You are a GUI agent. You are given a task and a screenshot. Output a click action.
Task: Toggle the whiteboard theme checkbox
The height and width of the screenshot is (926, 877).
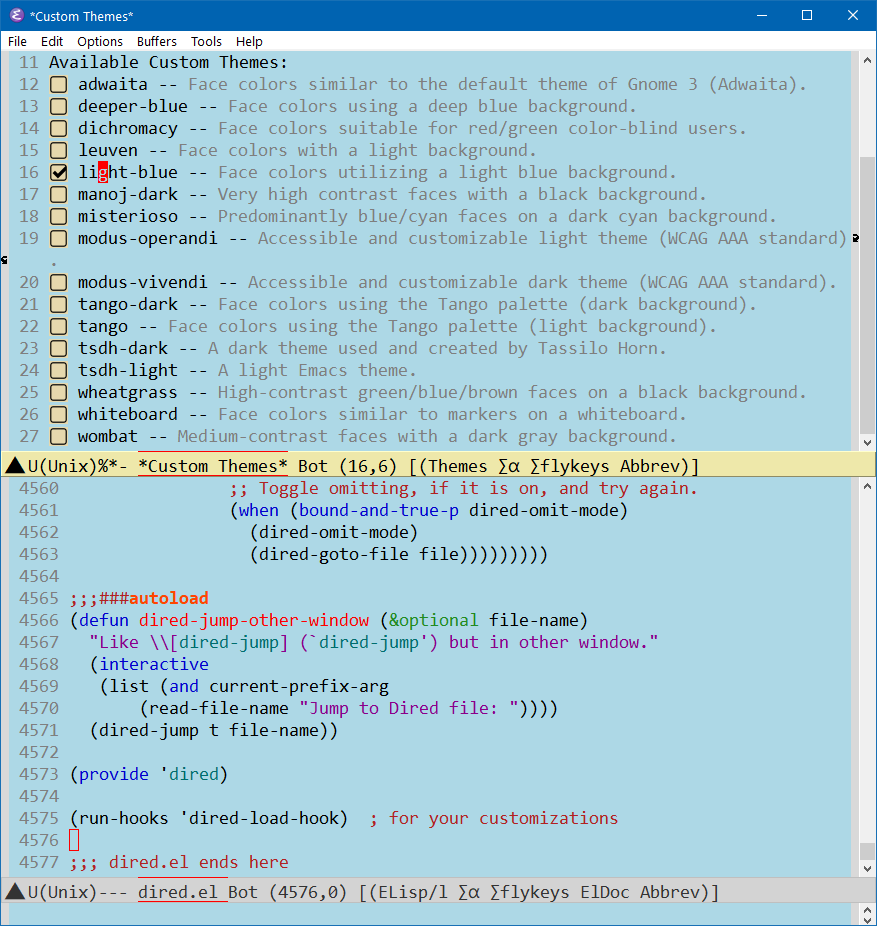click(x=58, y=415)
